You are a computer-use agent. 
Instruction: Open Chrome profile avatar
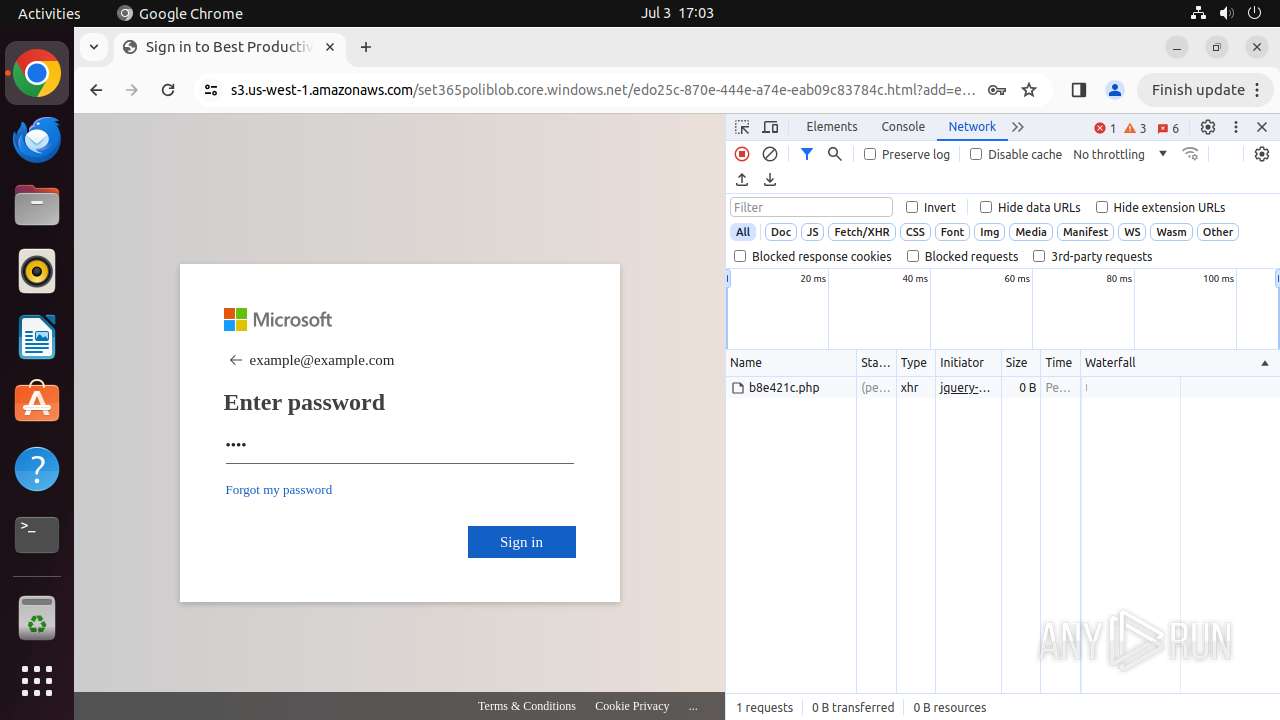(x=1115, y=90)
